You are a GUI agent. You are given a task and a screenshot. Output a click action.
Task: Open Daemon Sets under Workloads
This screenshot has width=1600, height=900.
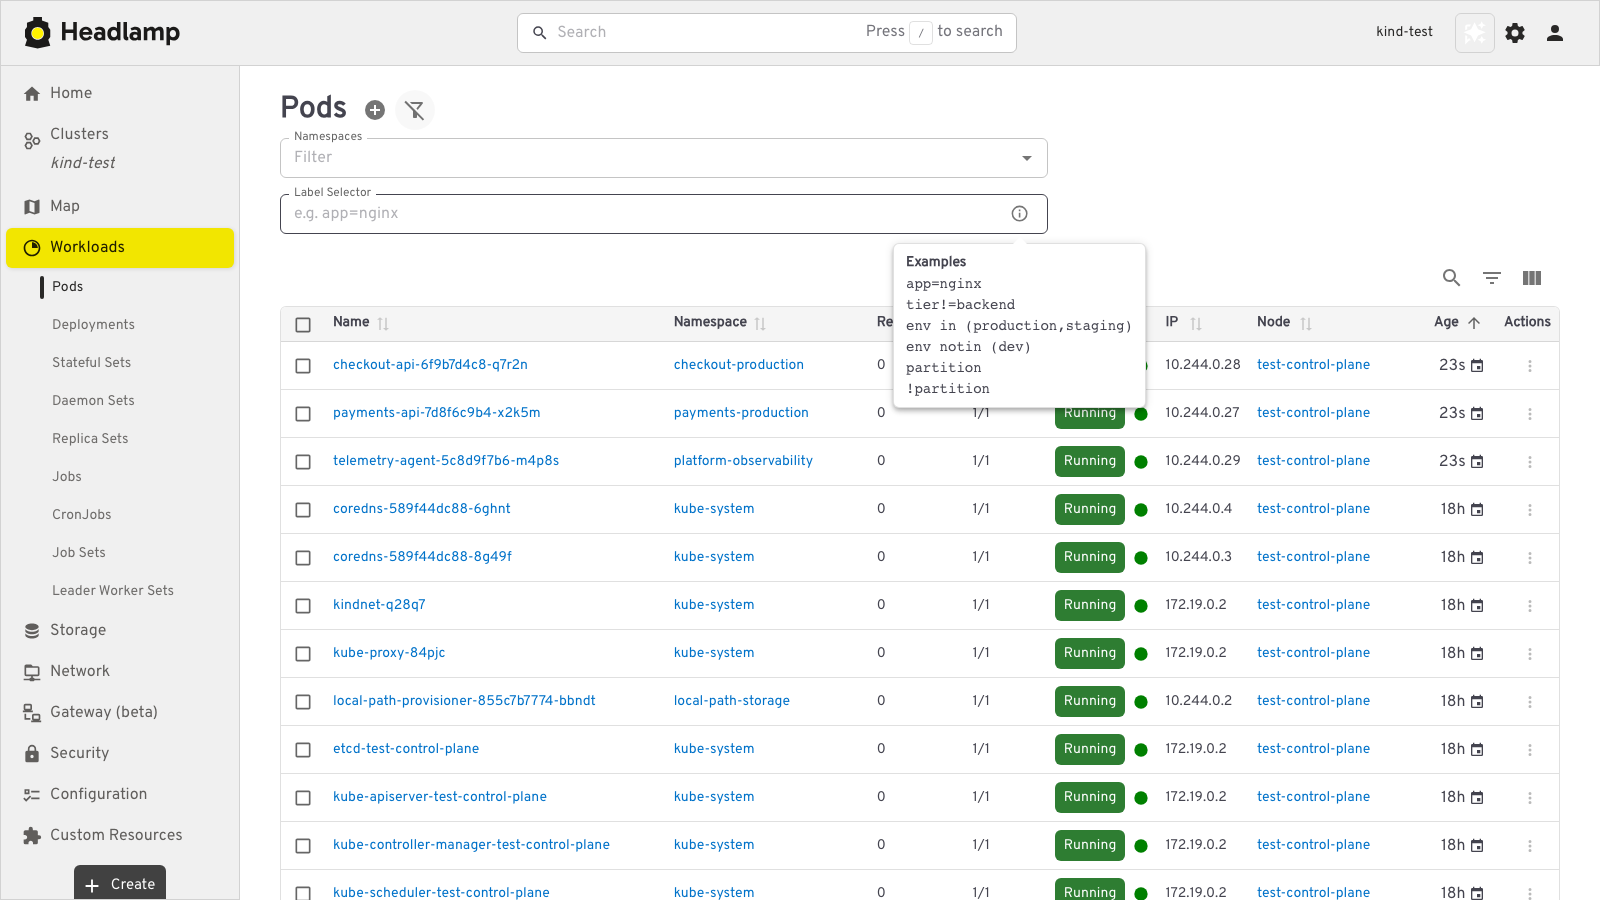[x=93, y=401]
